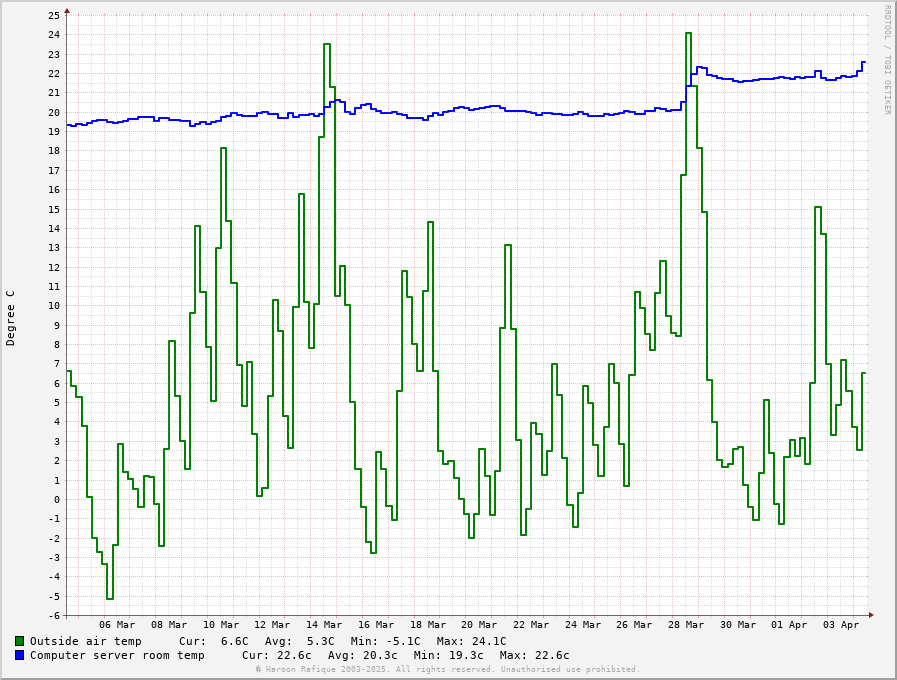Select the 'Computer server room temp' legend label
The image size is (897, 680).
[x=117, y=655]
